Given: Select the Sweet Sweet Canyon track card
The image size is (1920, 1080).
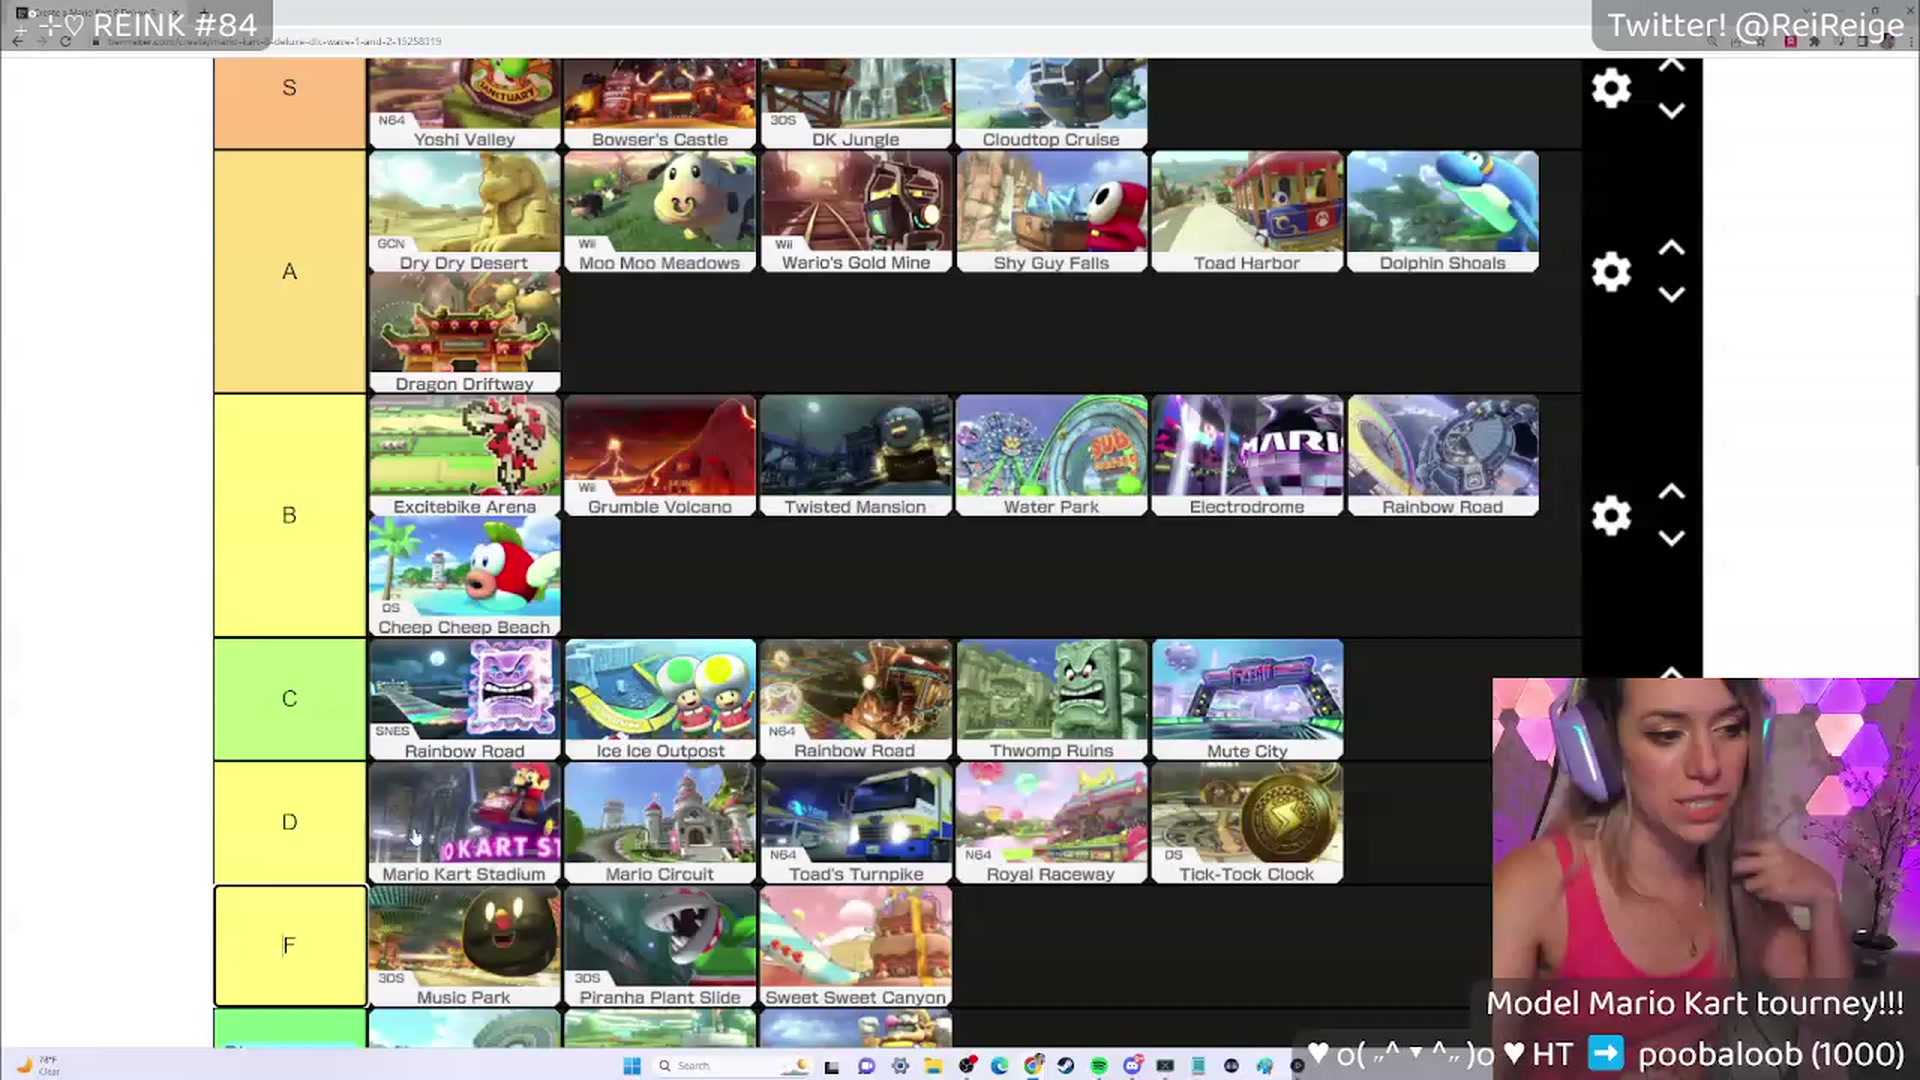Looking at the screenshot, I should [856, 946].
